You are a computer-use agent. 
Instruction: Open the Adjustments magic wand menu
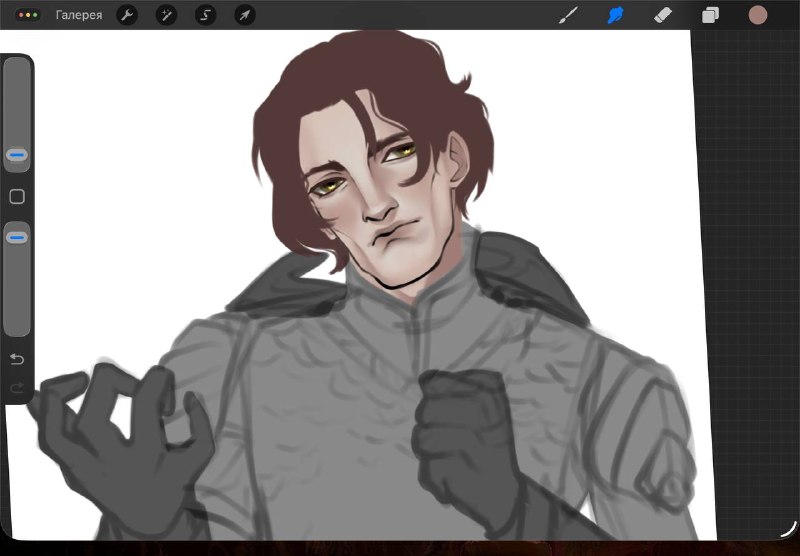166,15
